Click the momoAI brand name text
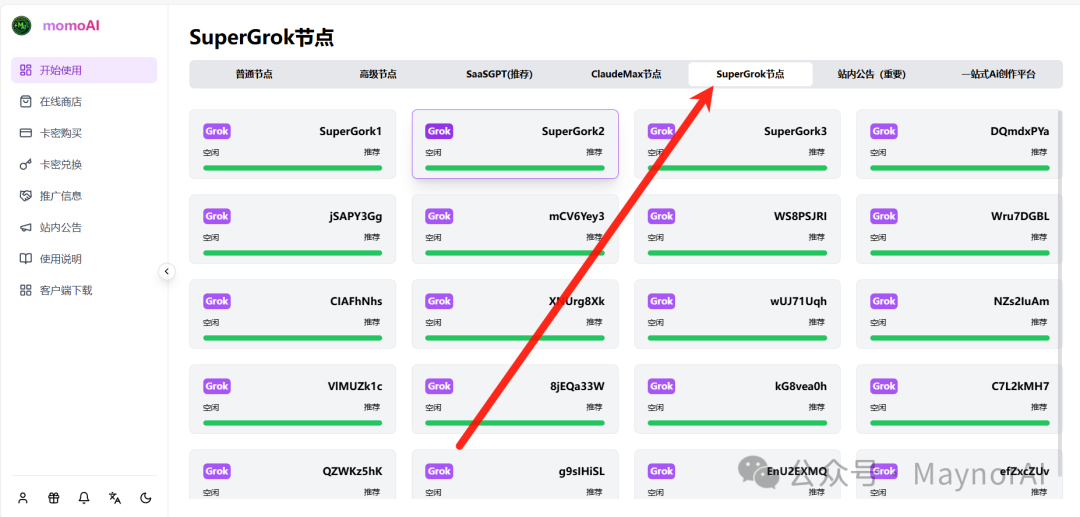The image size is (1080, 517). 71,26
